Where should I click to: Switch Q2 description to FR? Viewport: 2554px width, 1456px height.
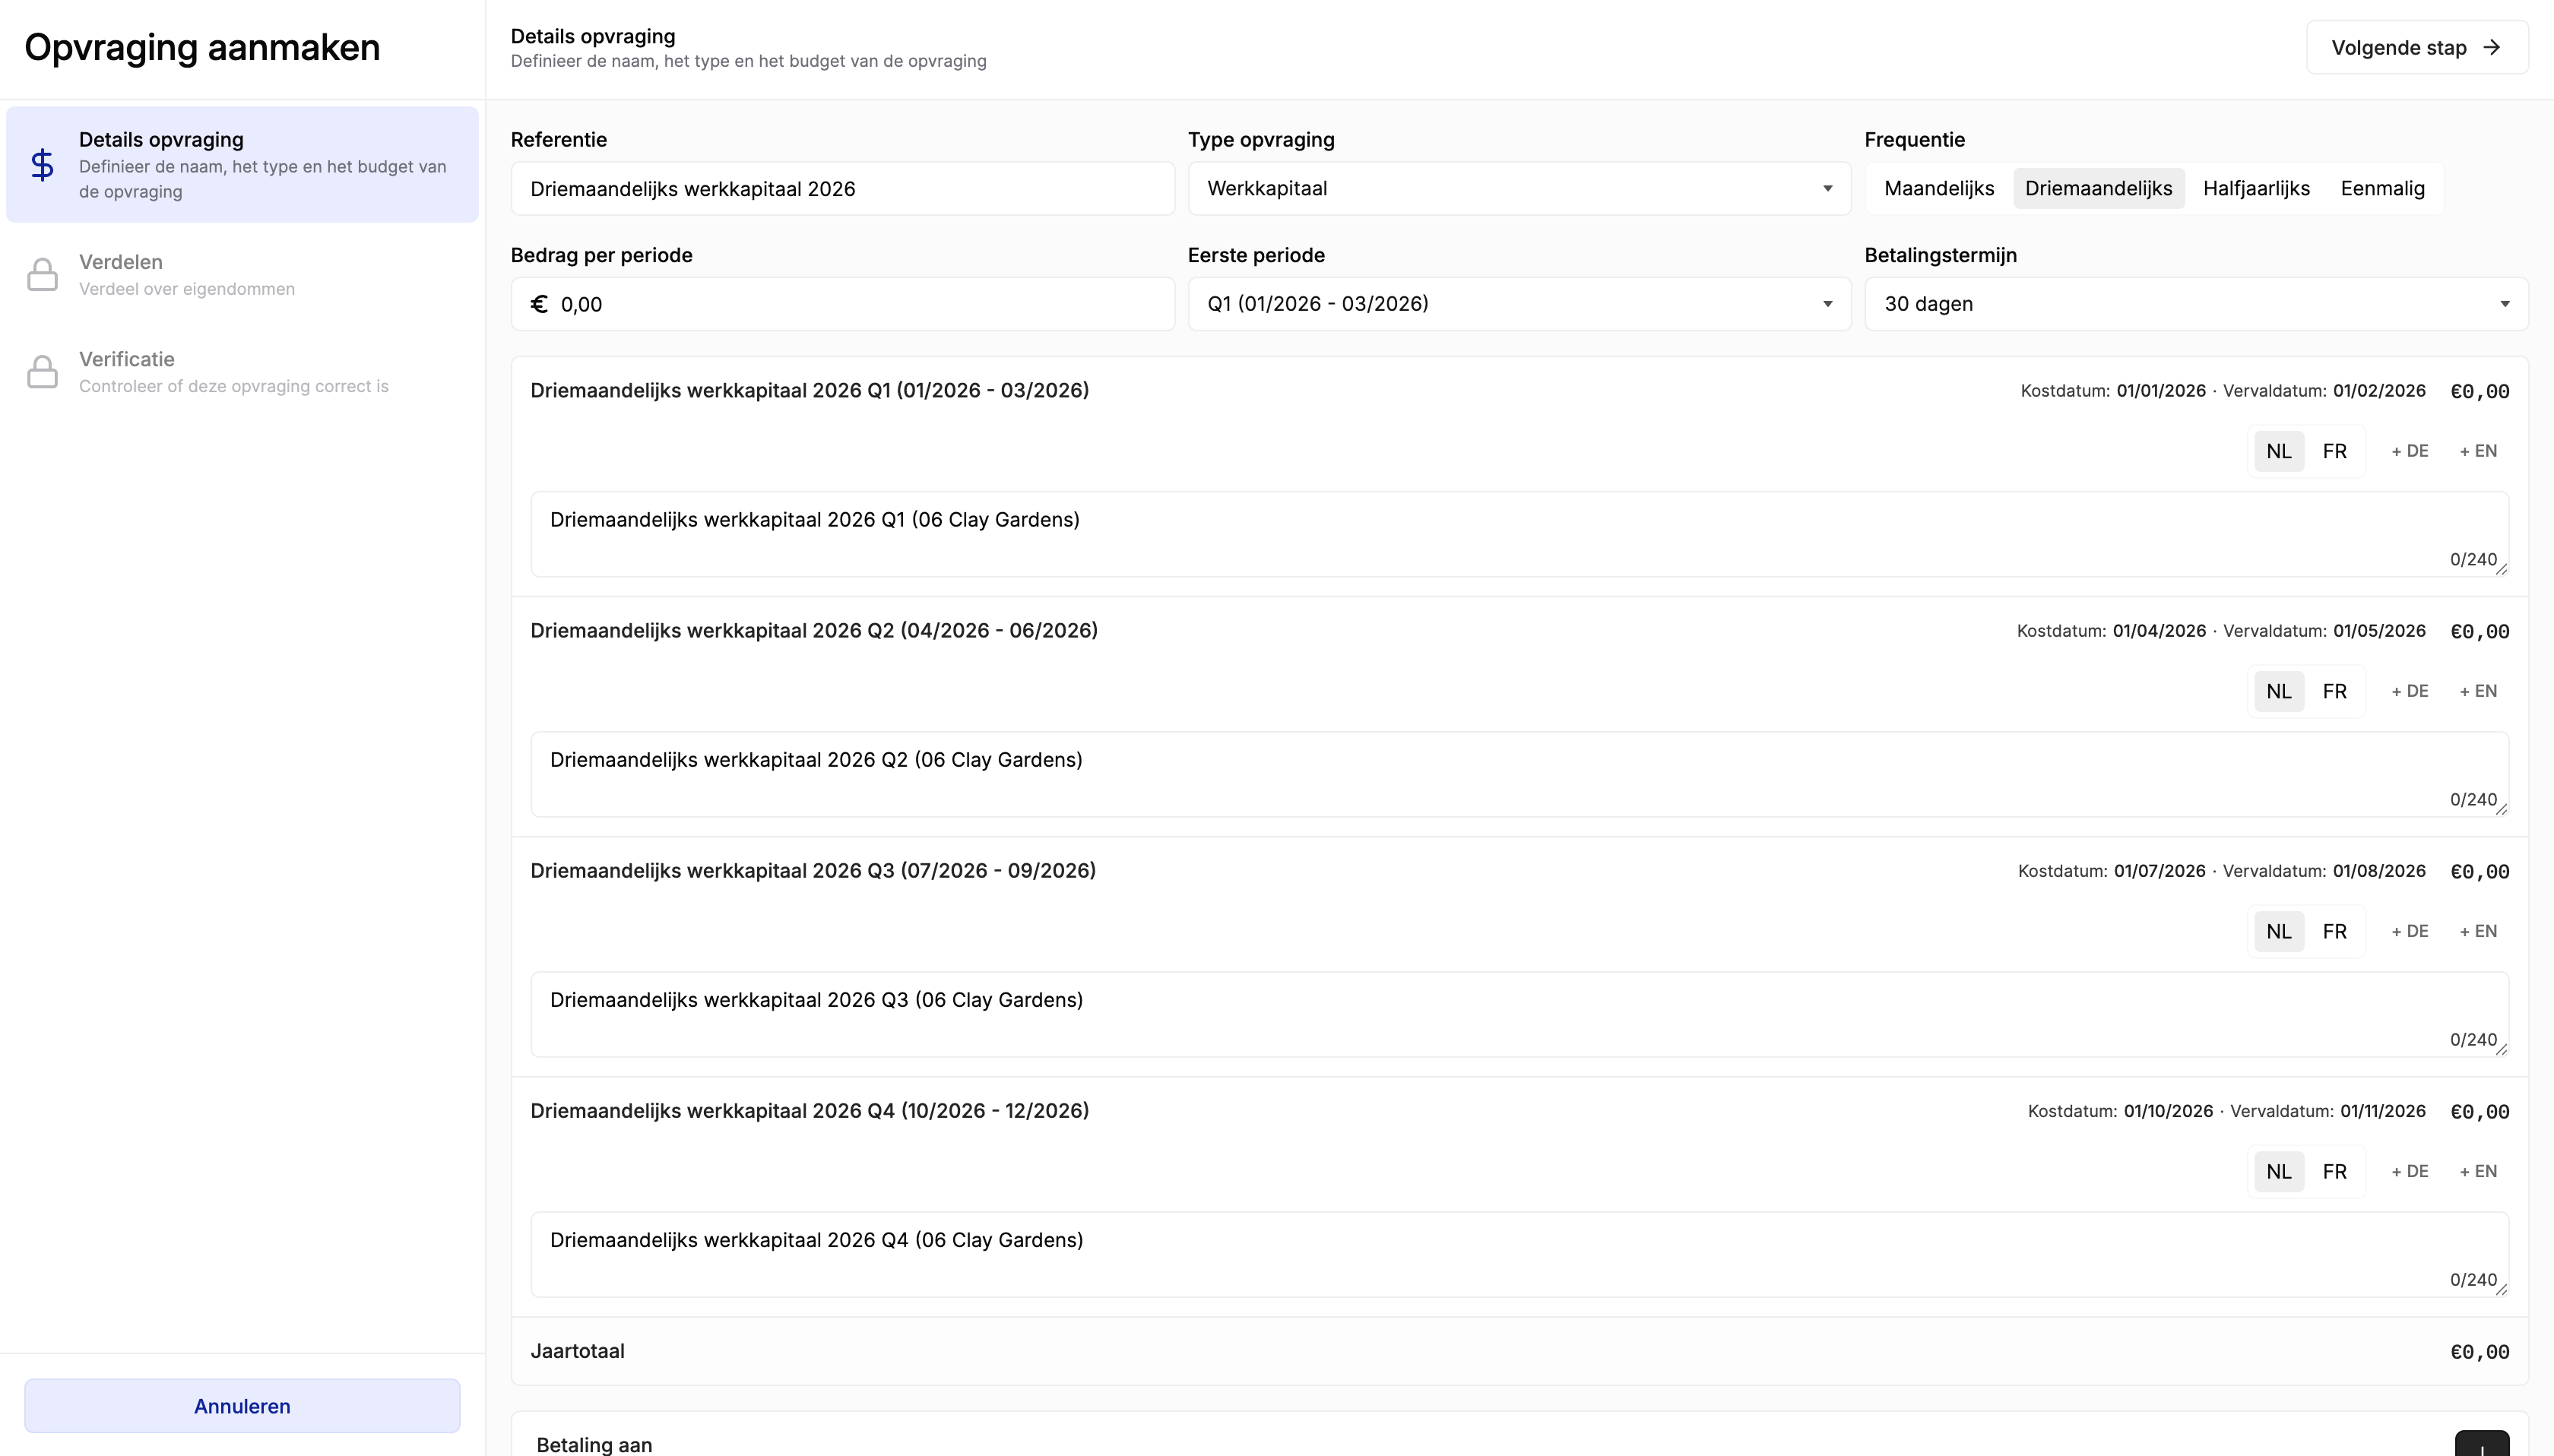(2335, 691)
